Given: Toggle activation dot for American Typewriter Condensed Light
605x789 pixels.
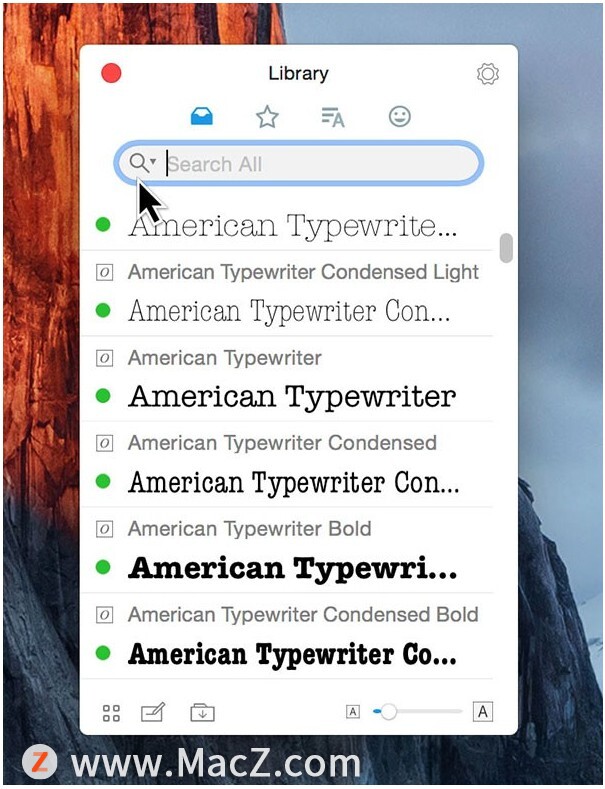Looking at the screenshot, I should 103,310.
